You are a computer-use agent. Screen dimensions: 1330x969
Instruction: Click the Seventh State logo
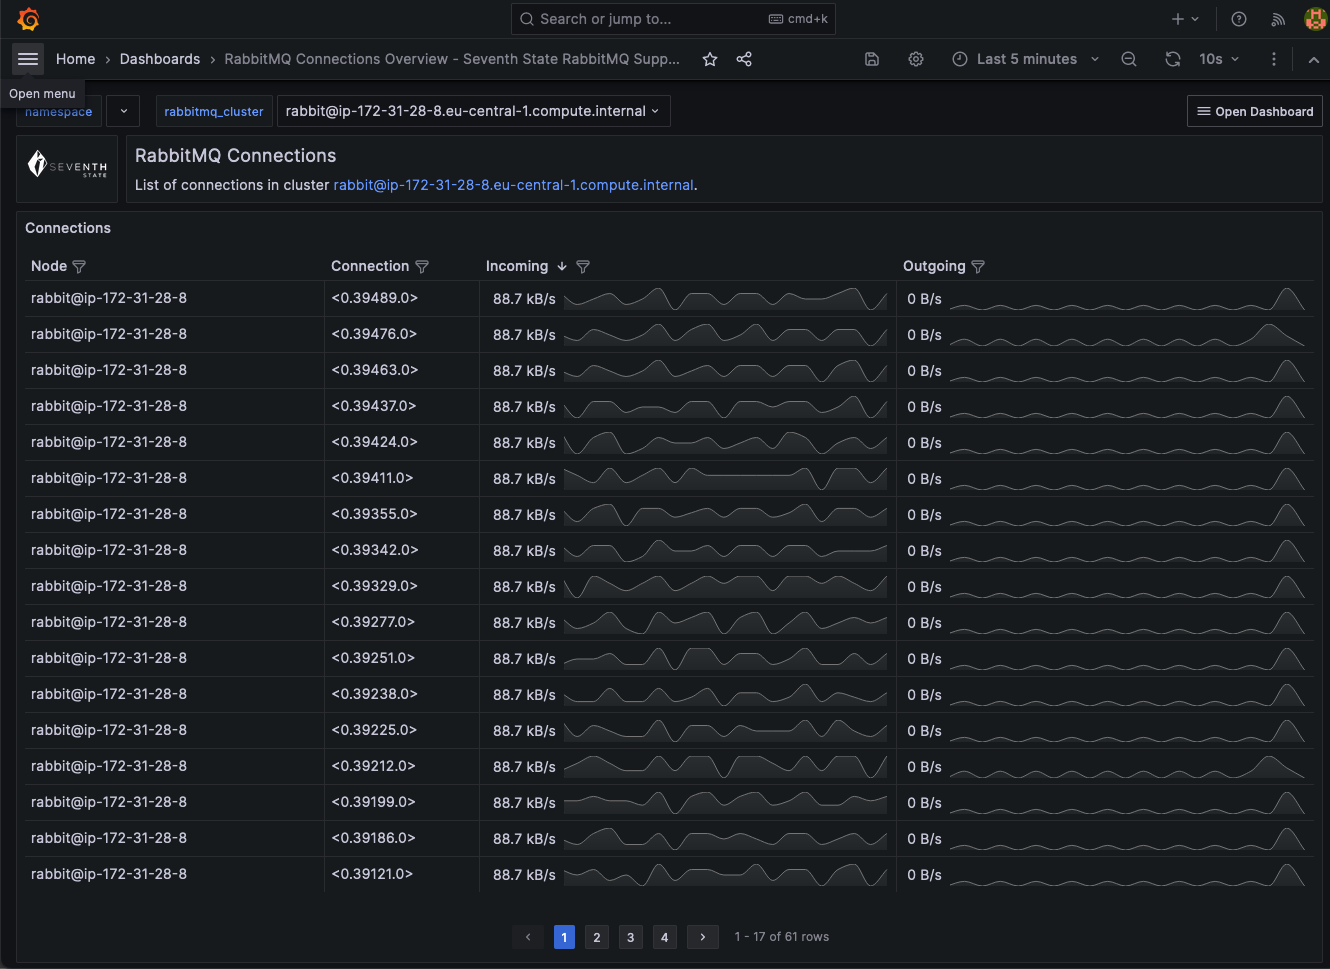[x=67, y=165]
